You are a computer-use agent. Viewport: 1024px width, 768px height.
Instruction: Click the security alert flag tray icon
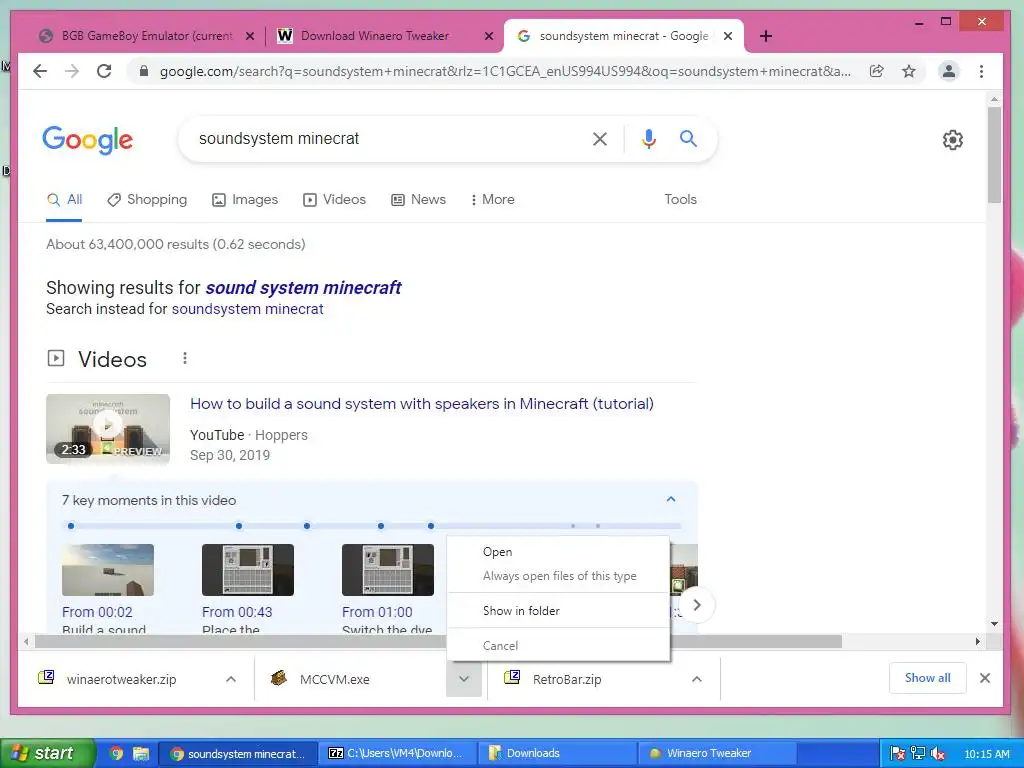897,754
